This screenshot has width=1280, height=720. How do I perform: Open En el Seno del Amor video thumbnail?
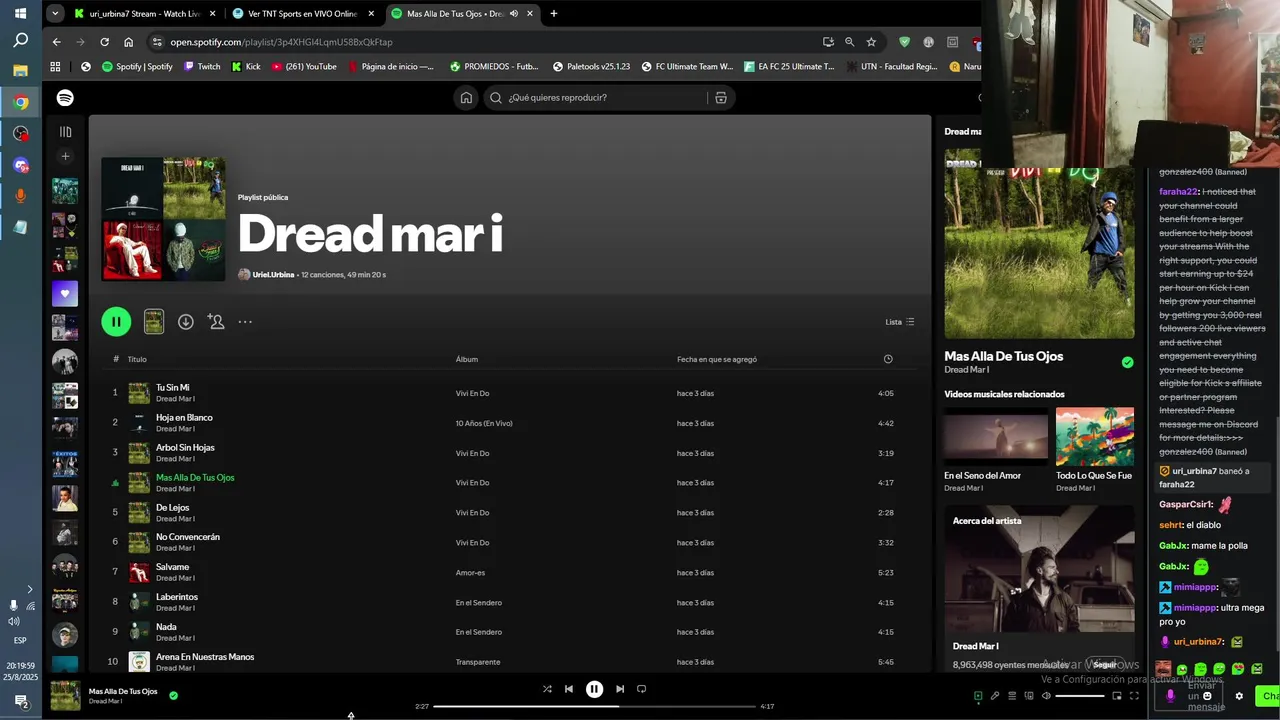click(x=996, y=436)
